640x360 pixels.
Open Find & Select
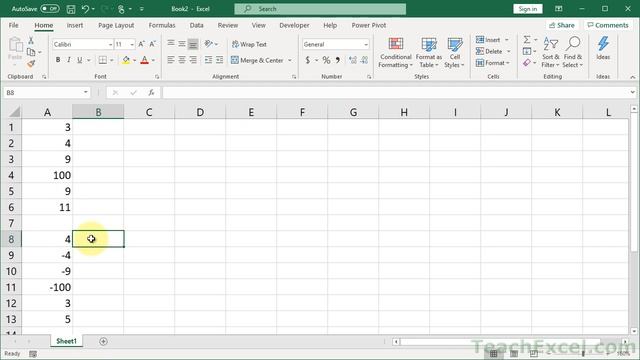(573, 52)
